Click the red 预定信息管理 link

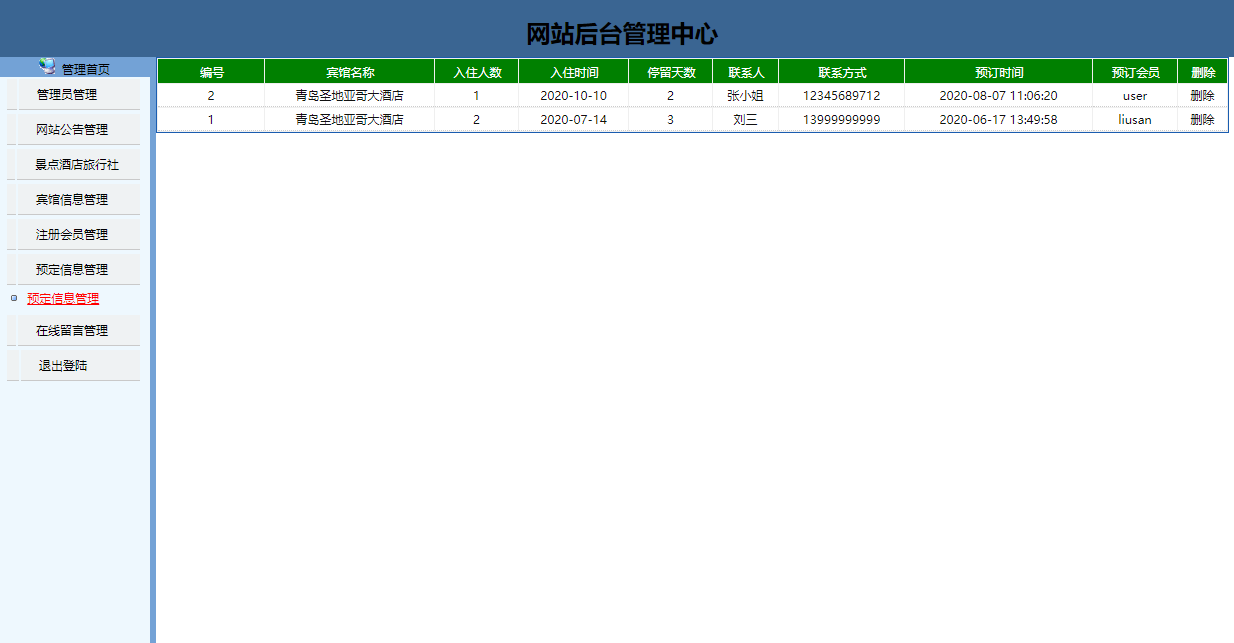(x=61, y=298)
